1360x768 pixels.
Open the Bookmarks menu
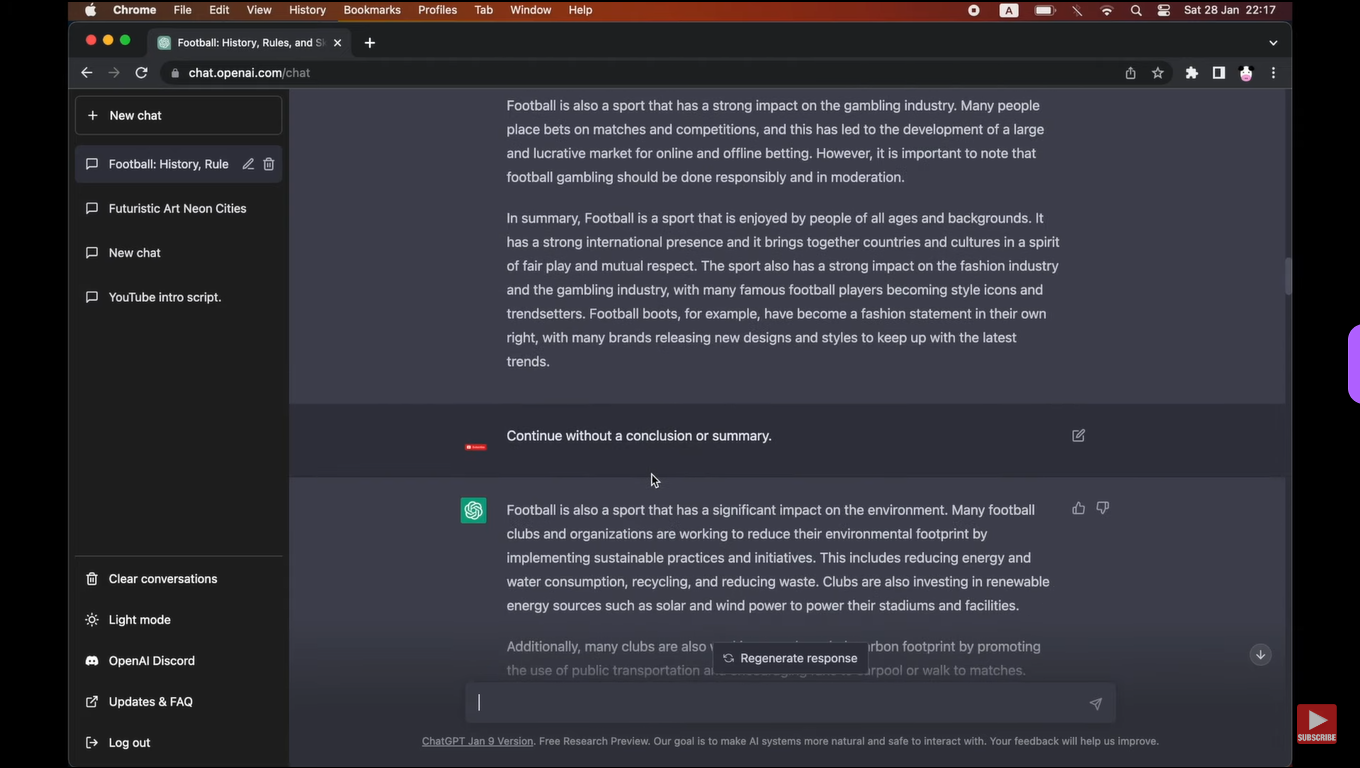pos(371,10)
